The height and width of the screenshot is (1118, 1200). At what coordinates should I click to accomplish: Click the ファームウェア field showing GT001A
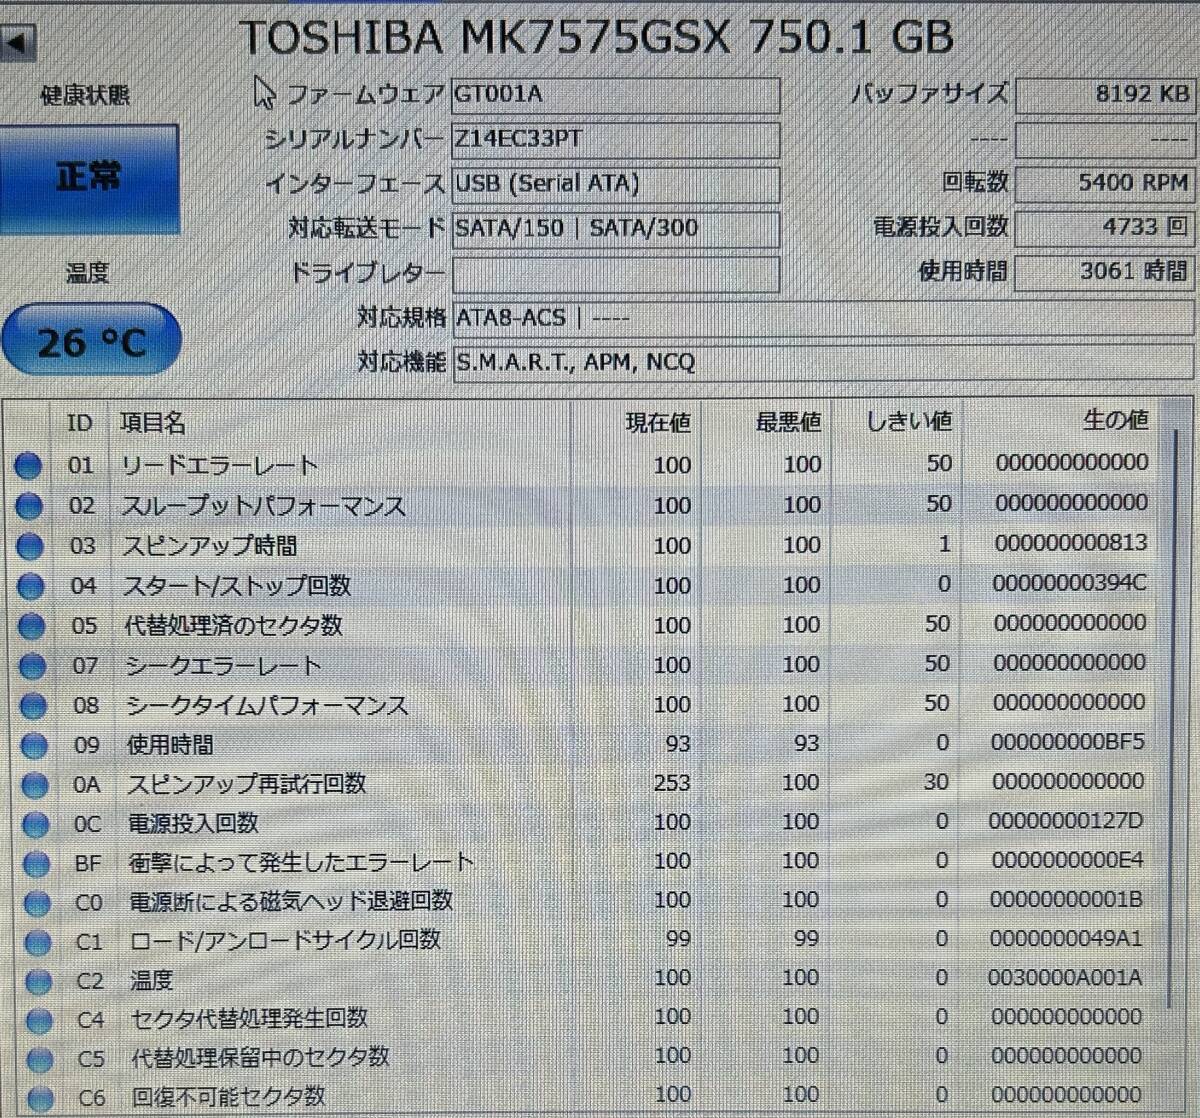click(615, 95)
